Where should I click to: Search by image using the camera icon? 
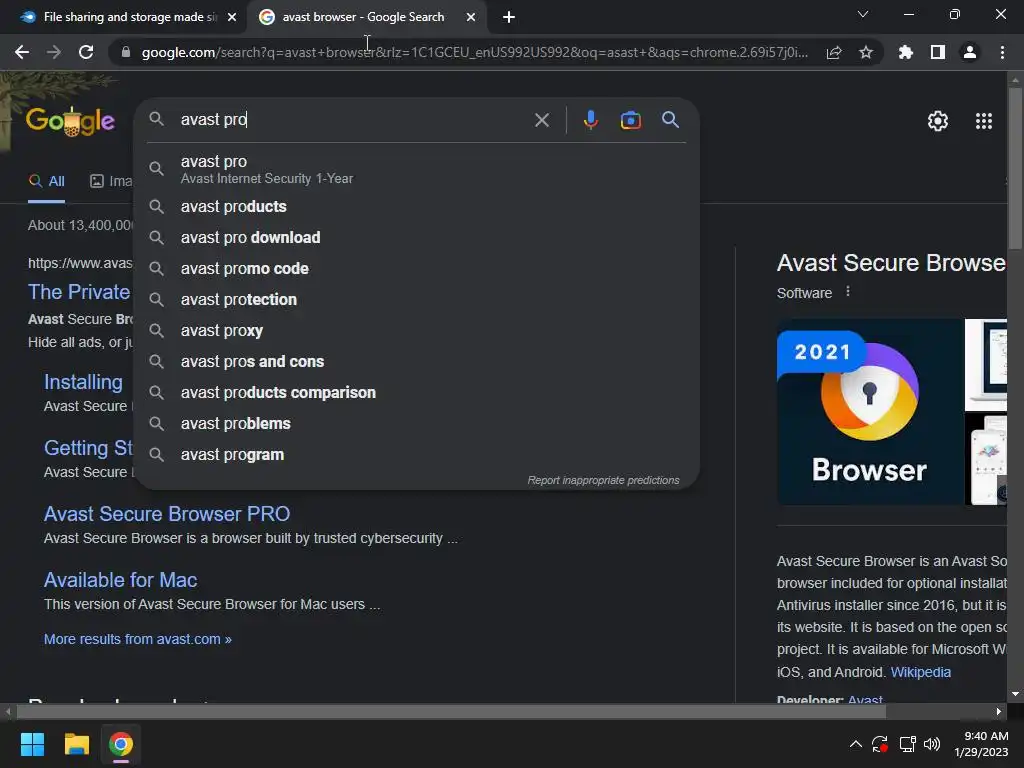coord(630,120)
